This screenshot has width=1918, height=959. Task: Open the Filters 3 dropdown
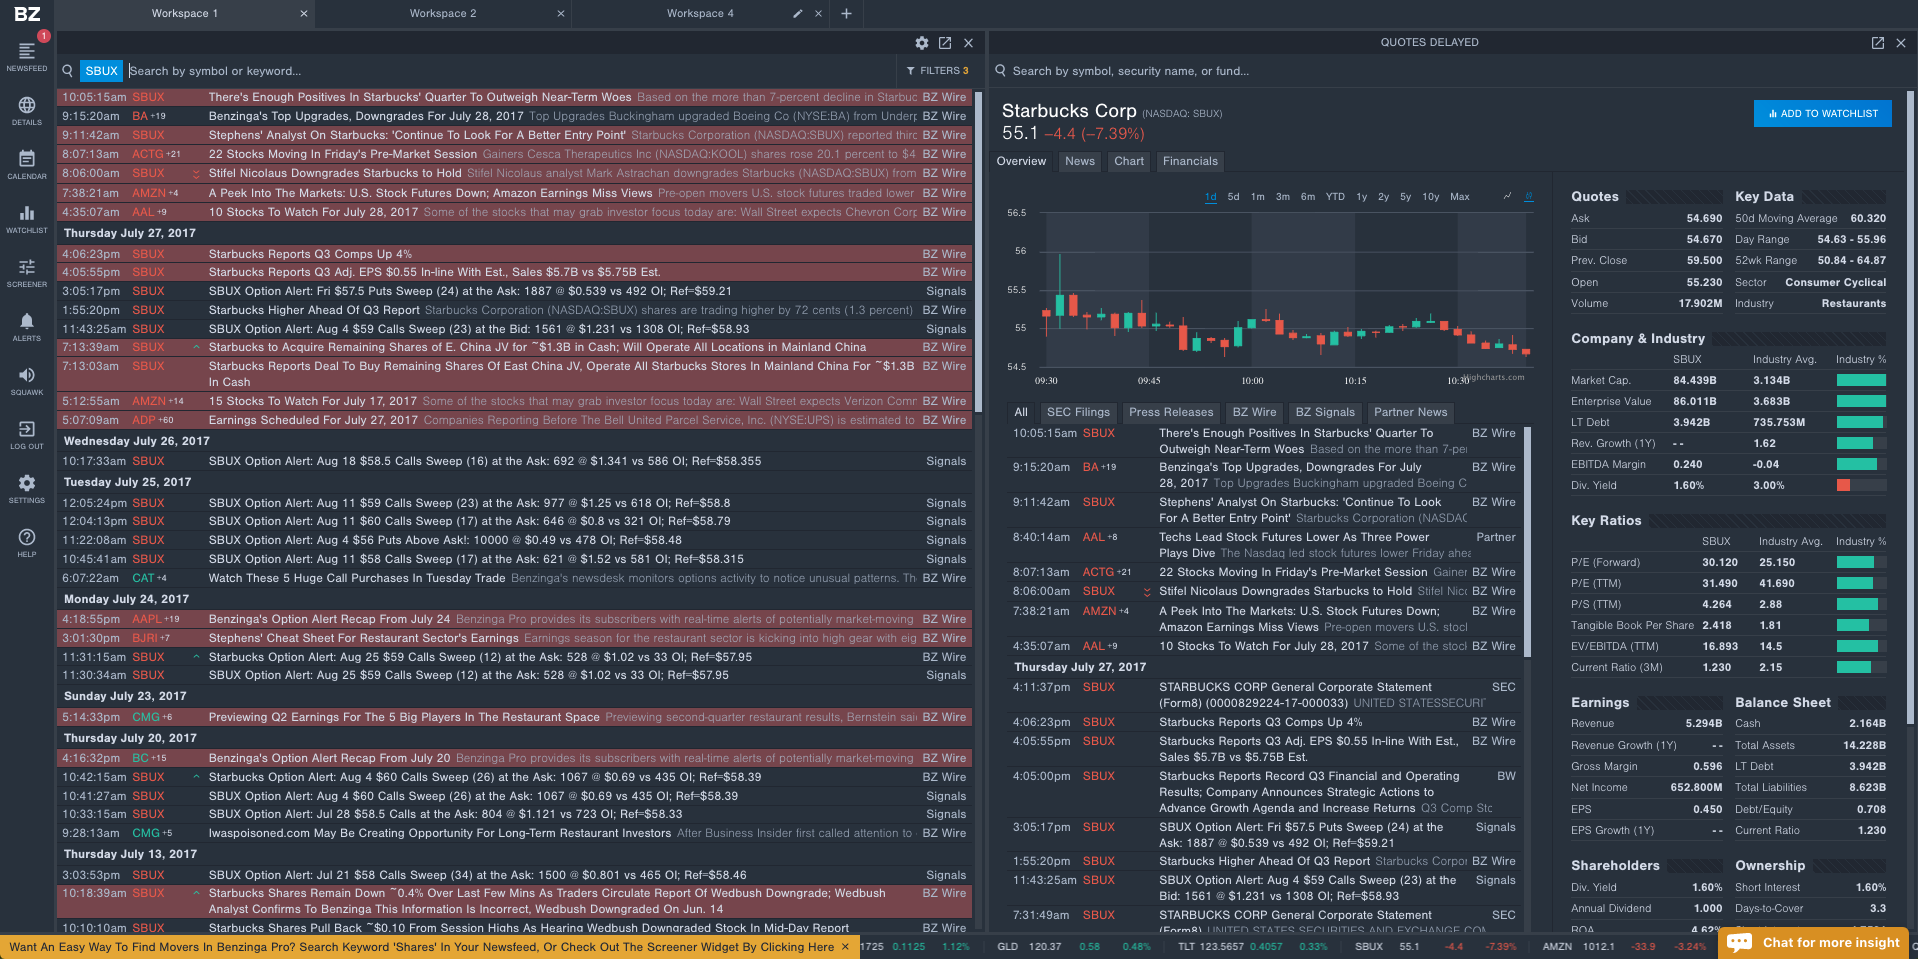937,71
